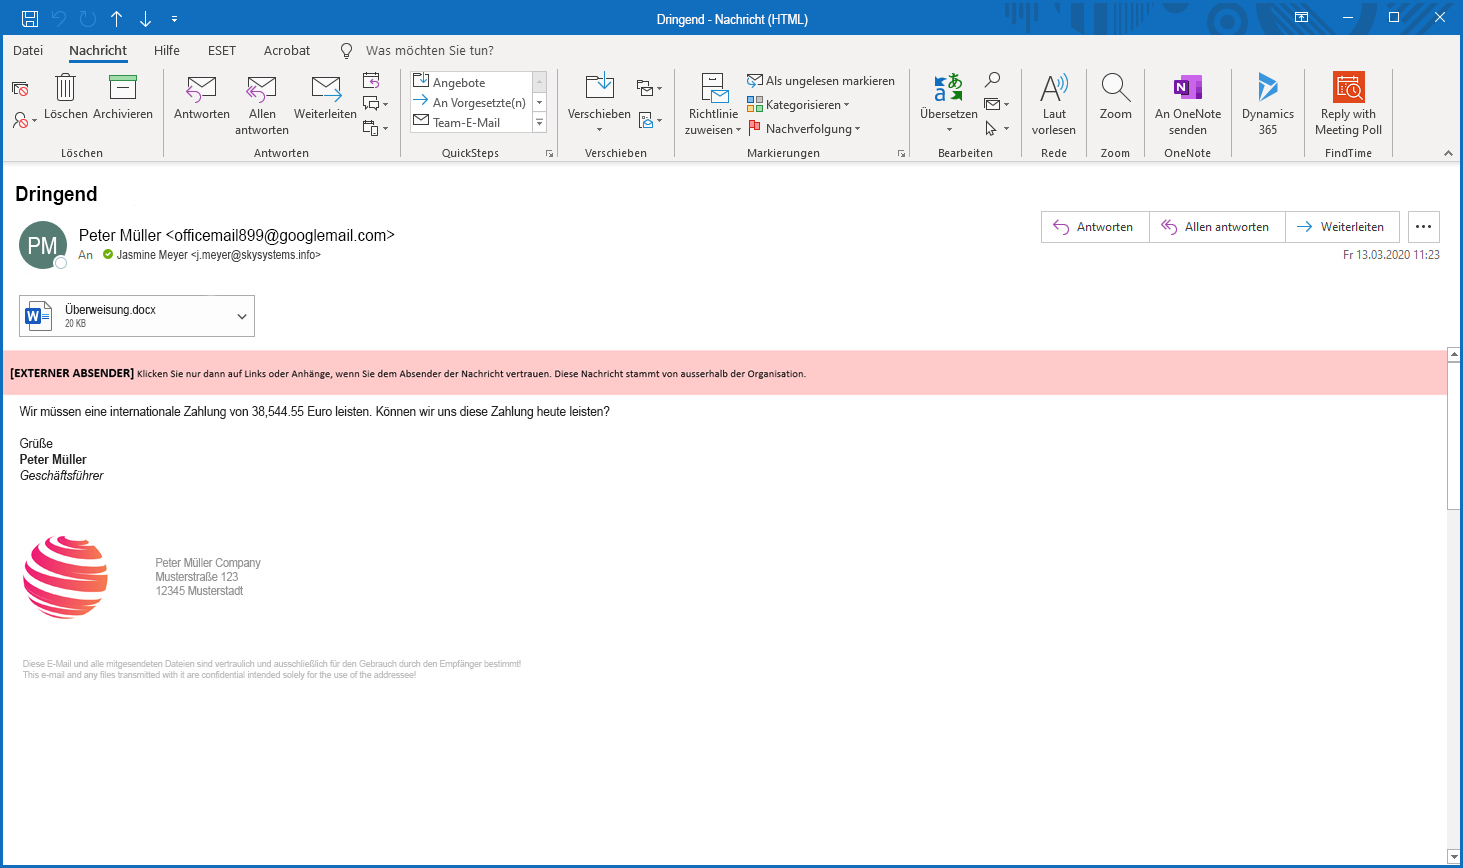1463x868 pixels.
Task: Switch to the Nachricht ribbon tab
Action: pyautogui.click(x=98, y=50)
